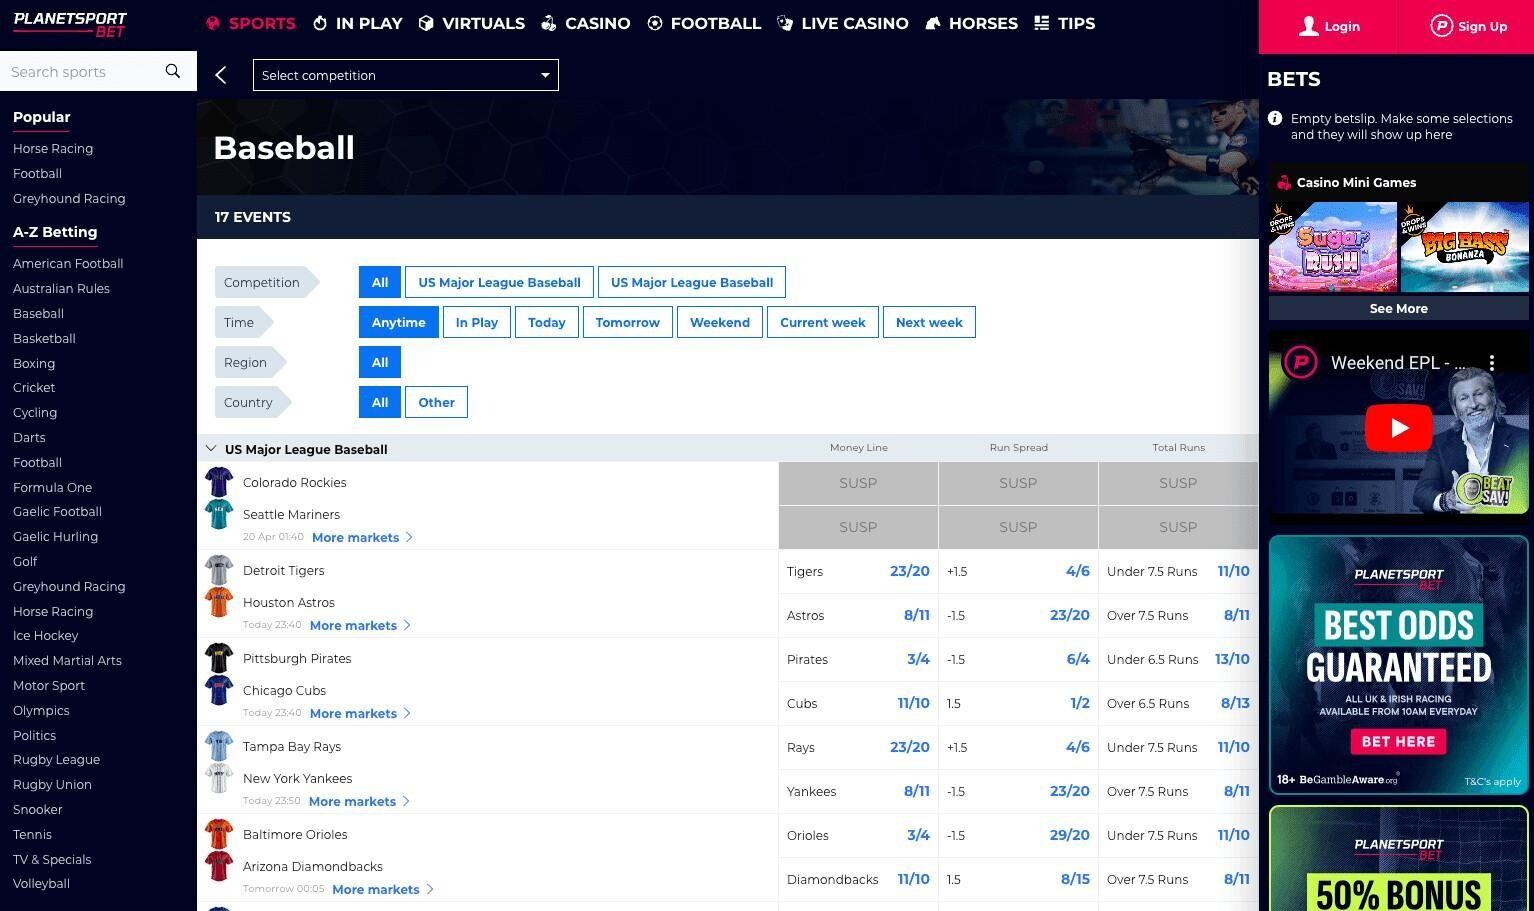Open the LIVE CASINO navigation tab
The height and width of the screenshot is (911, 1534).
[x=843, y=23]
